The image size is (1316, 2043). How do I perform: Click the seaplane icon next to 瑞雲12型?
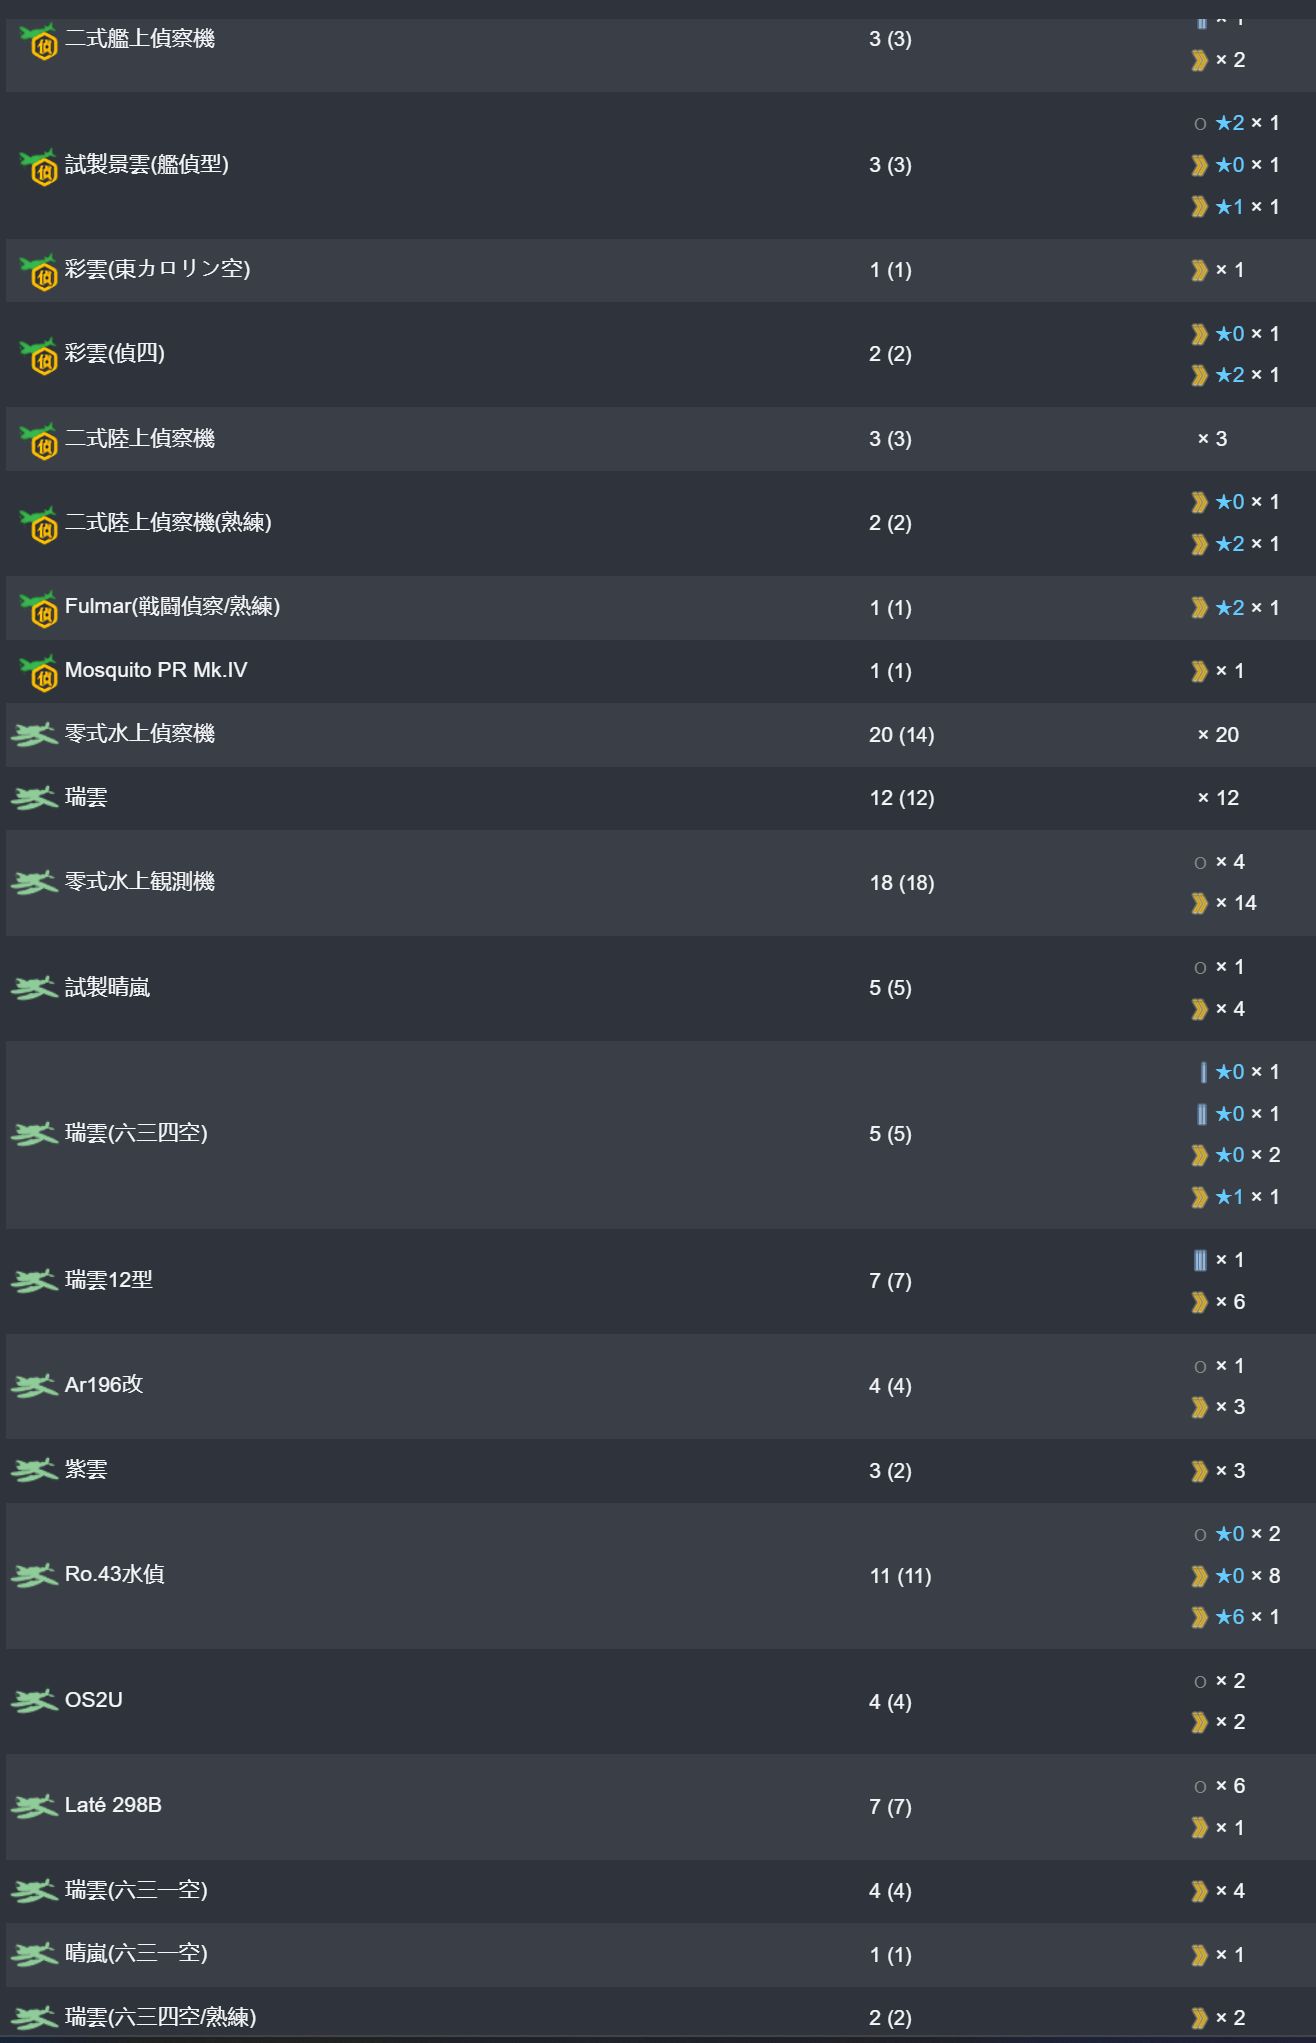coord(34,1281)
